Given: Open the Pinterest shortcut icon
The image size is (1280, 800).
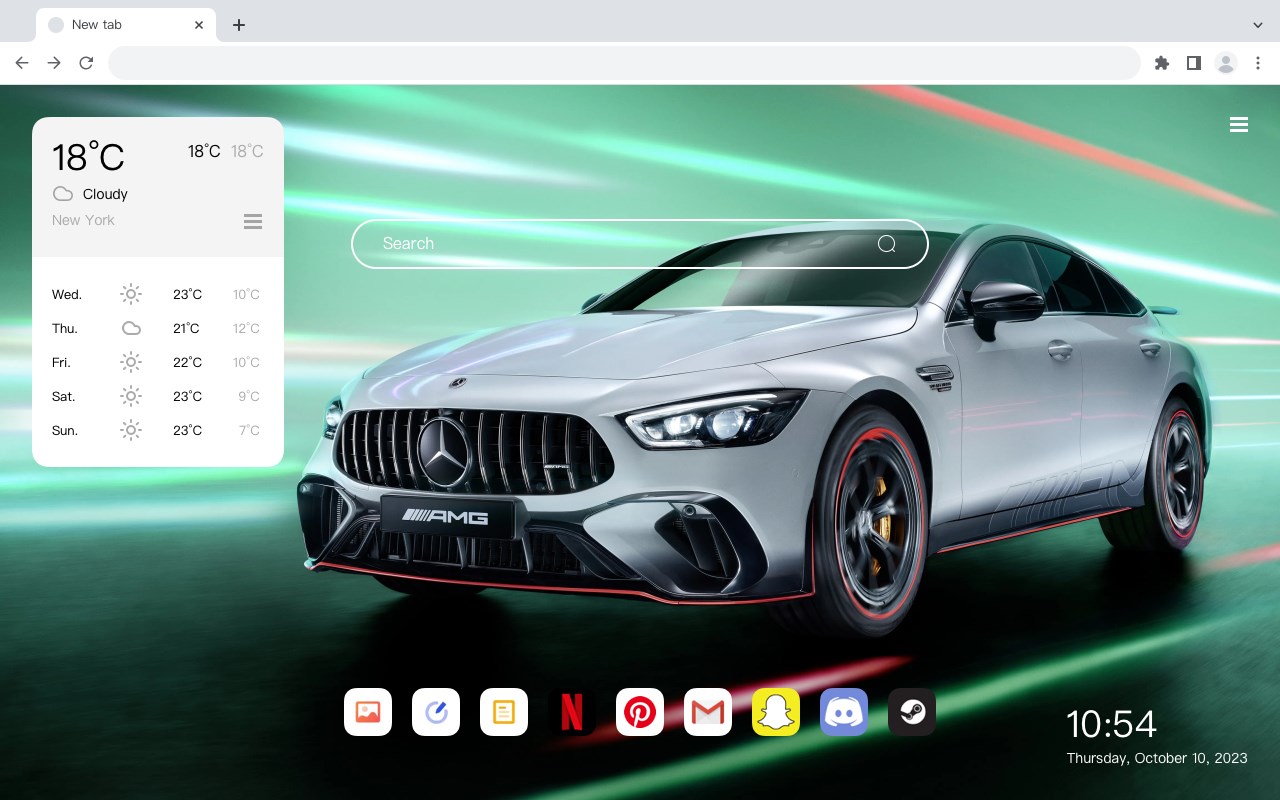Looking at the screenshot, I should point(640,712).
